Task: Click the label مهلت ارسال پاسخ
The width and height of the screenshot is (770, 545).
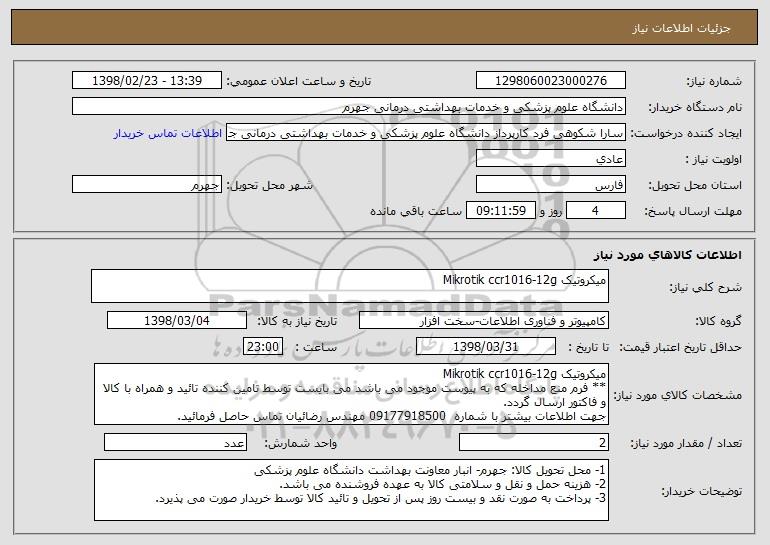Action: click(x=693, y=212)
